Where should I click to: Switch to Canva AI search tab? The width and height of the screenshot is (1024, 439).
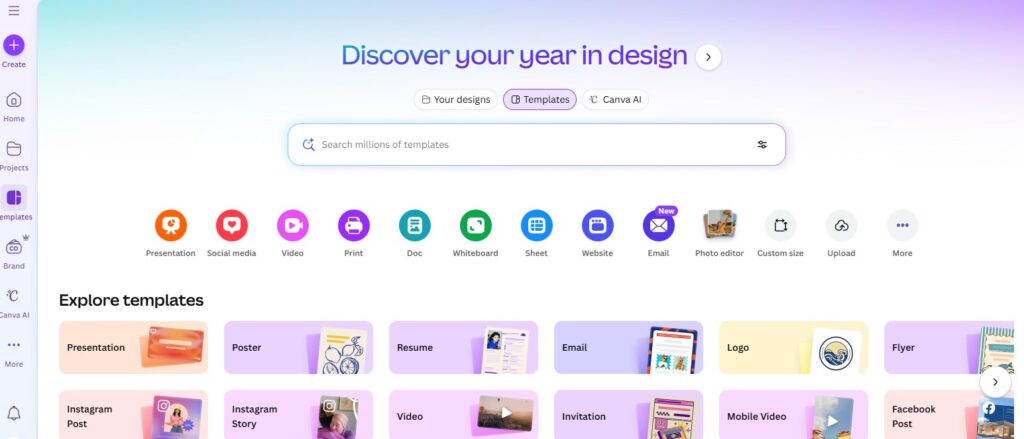point(615,99)
